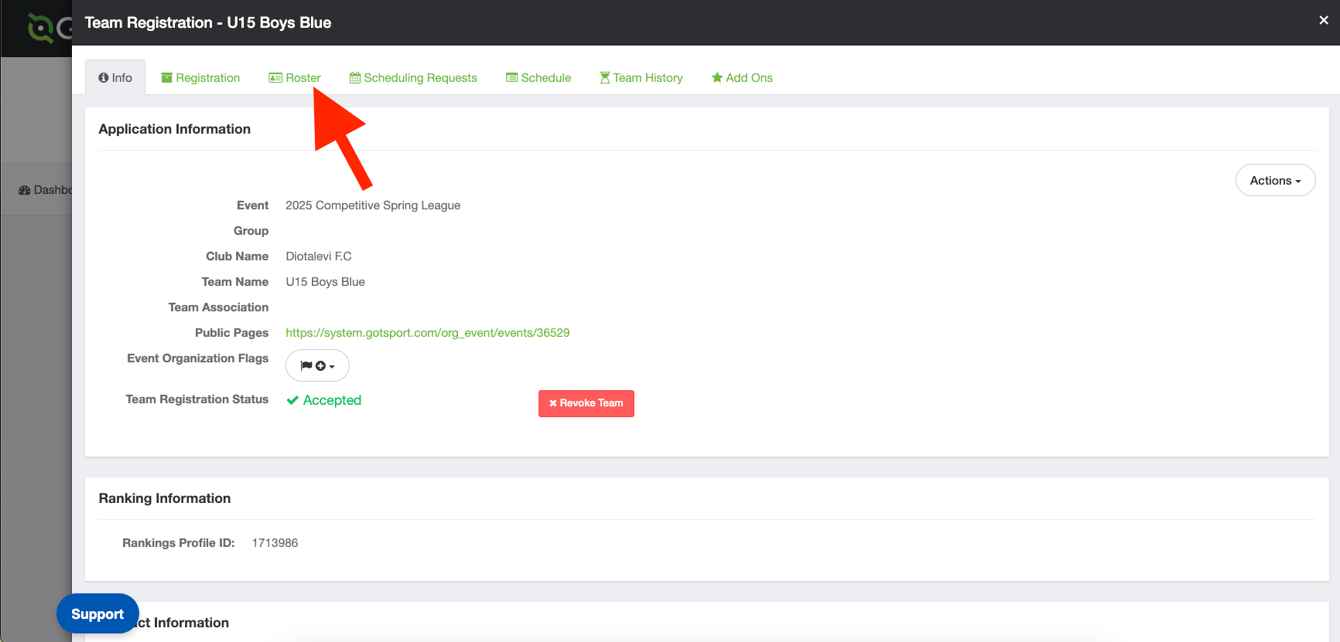Viewport: 1340px width, 642px height.
Task: Open the Roster tab
Action: [x=295, y=78]
